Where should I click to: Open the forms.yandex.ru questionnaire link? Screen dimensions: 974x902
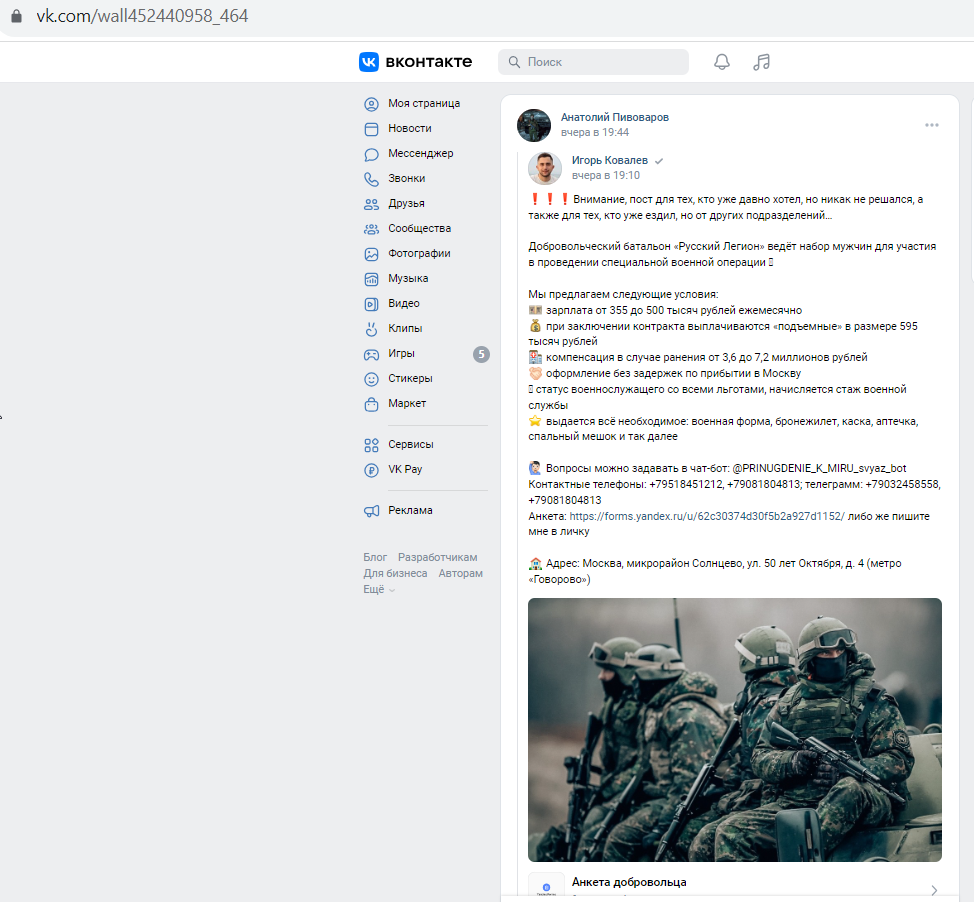(x=707, y=516)
